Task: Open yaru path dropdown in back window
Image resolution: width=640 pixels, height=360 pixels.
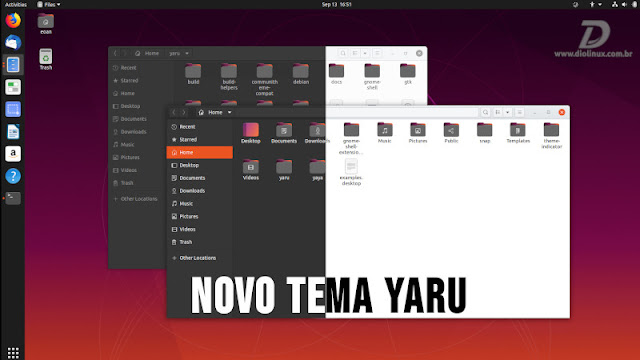Action: pos(187,53)
